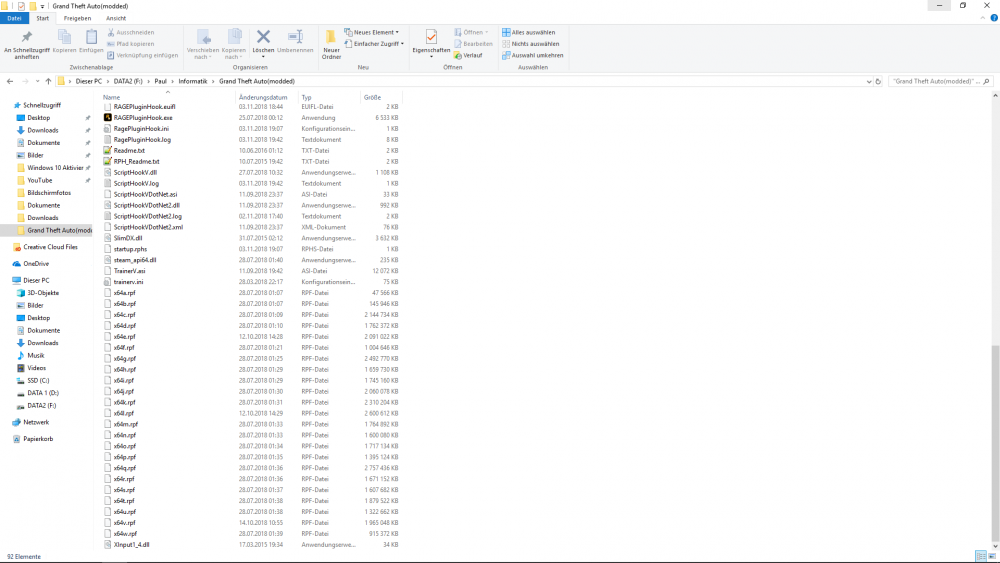Select Desktop under Schnellzugriff
The height and width of the screenshot is (563, 1000).
(38, 117)
